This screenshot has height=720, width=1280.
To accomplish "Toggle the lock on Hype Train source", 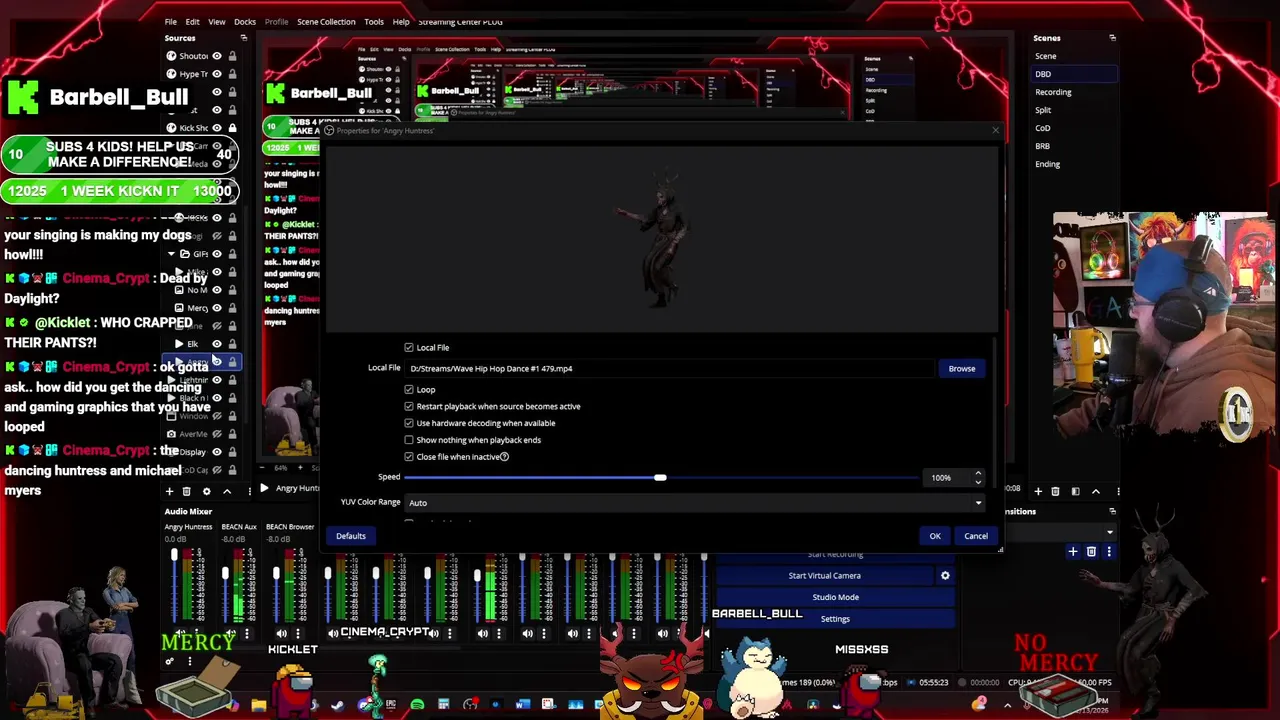I will (232, 74).
